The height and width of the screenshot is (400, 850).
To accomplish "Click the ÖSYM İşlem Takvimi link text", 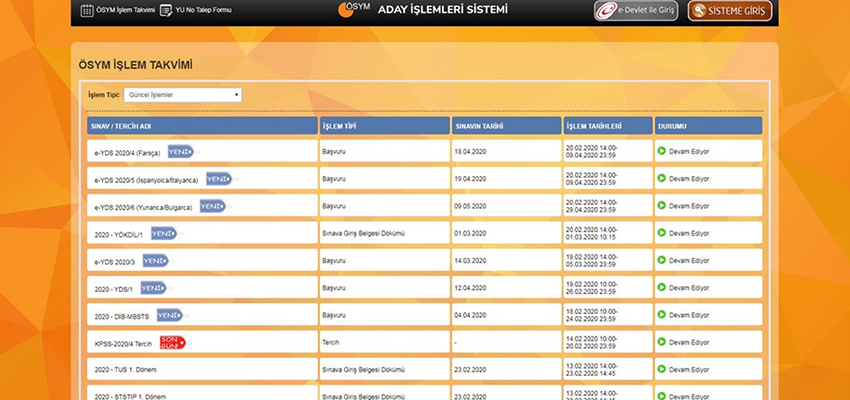I will tap(125, 10).
